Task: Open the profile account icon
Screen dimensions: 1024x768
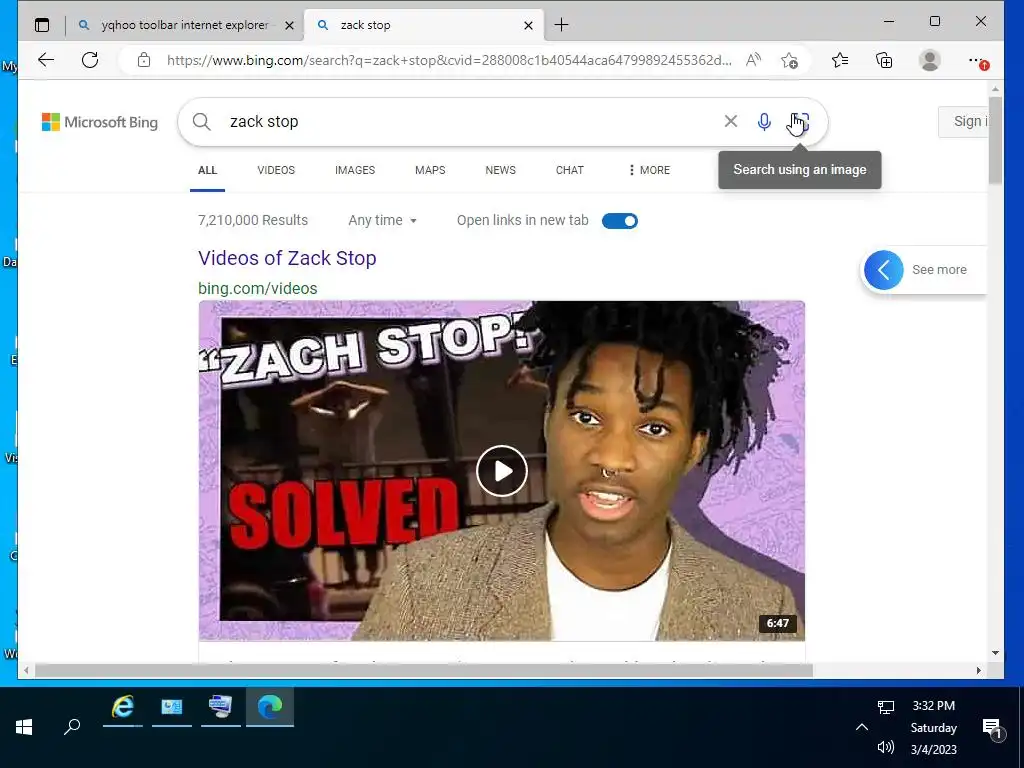Action: [929, 61]
